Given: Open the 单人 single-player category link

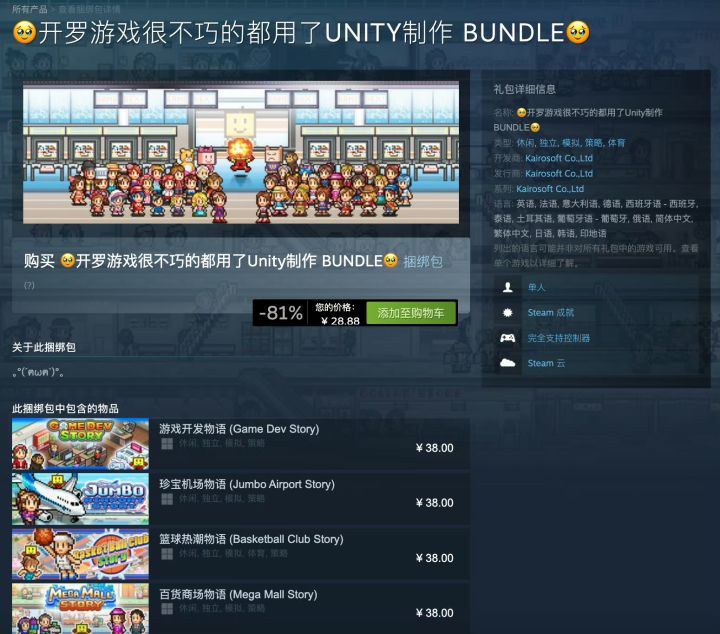Looking at the screenshot, I should pyautogui.click(x=536, y=287).
